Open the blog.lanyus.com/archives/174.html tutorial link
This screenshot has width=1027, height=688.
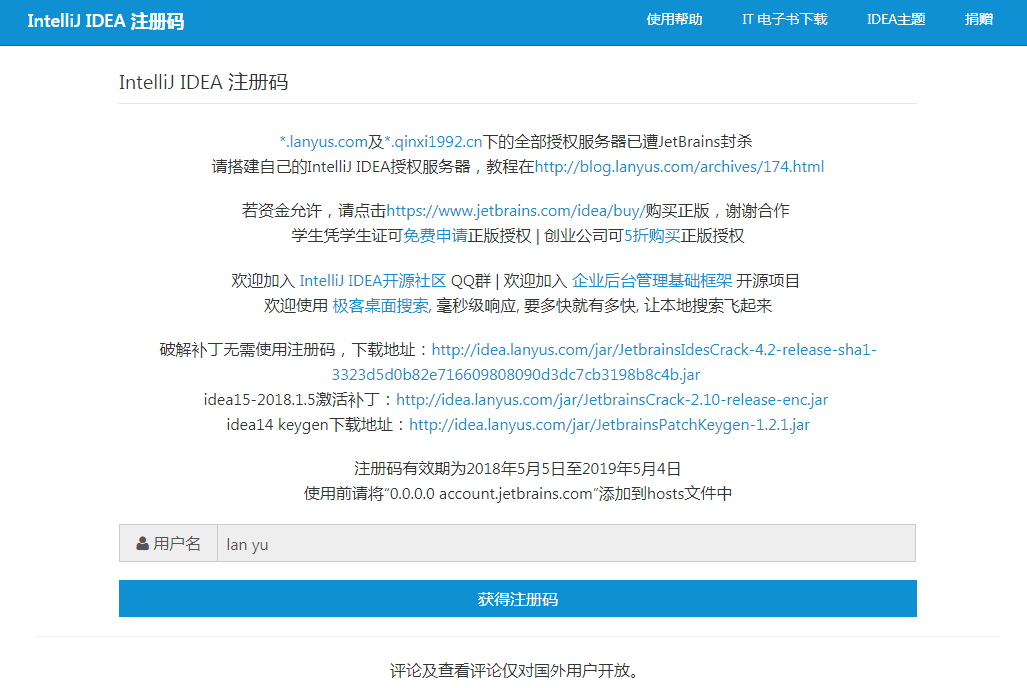[679, 166]
